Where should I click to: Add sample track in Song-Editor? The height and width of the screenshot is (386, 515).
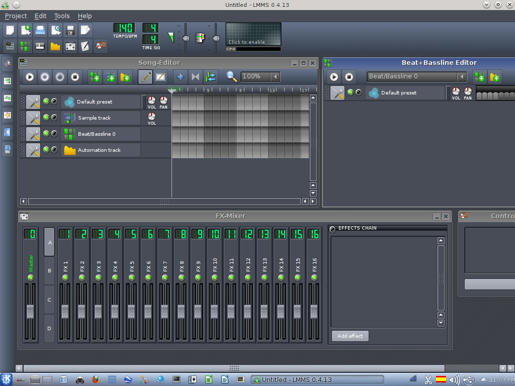point(110,77)
